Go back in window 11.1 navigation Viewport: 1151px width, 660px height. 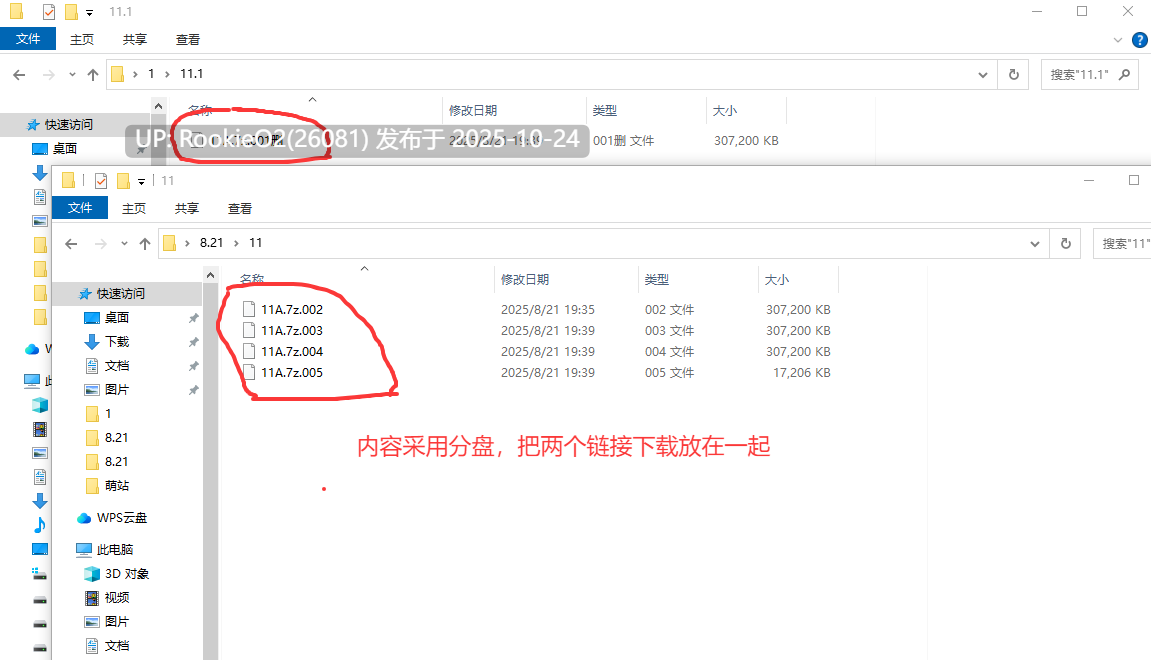(19, 75)
